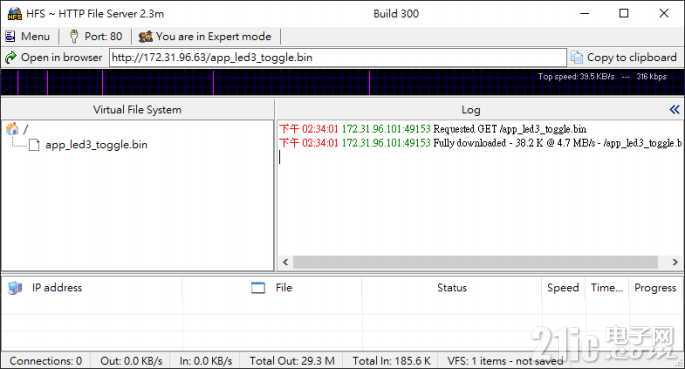Click the HFS application title bar icon

coord(14,14)
